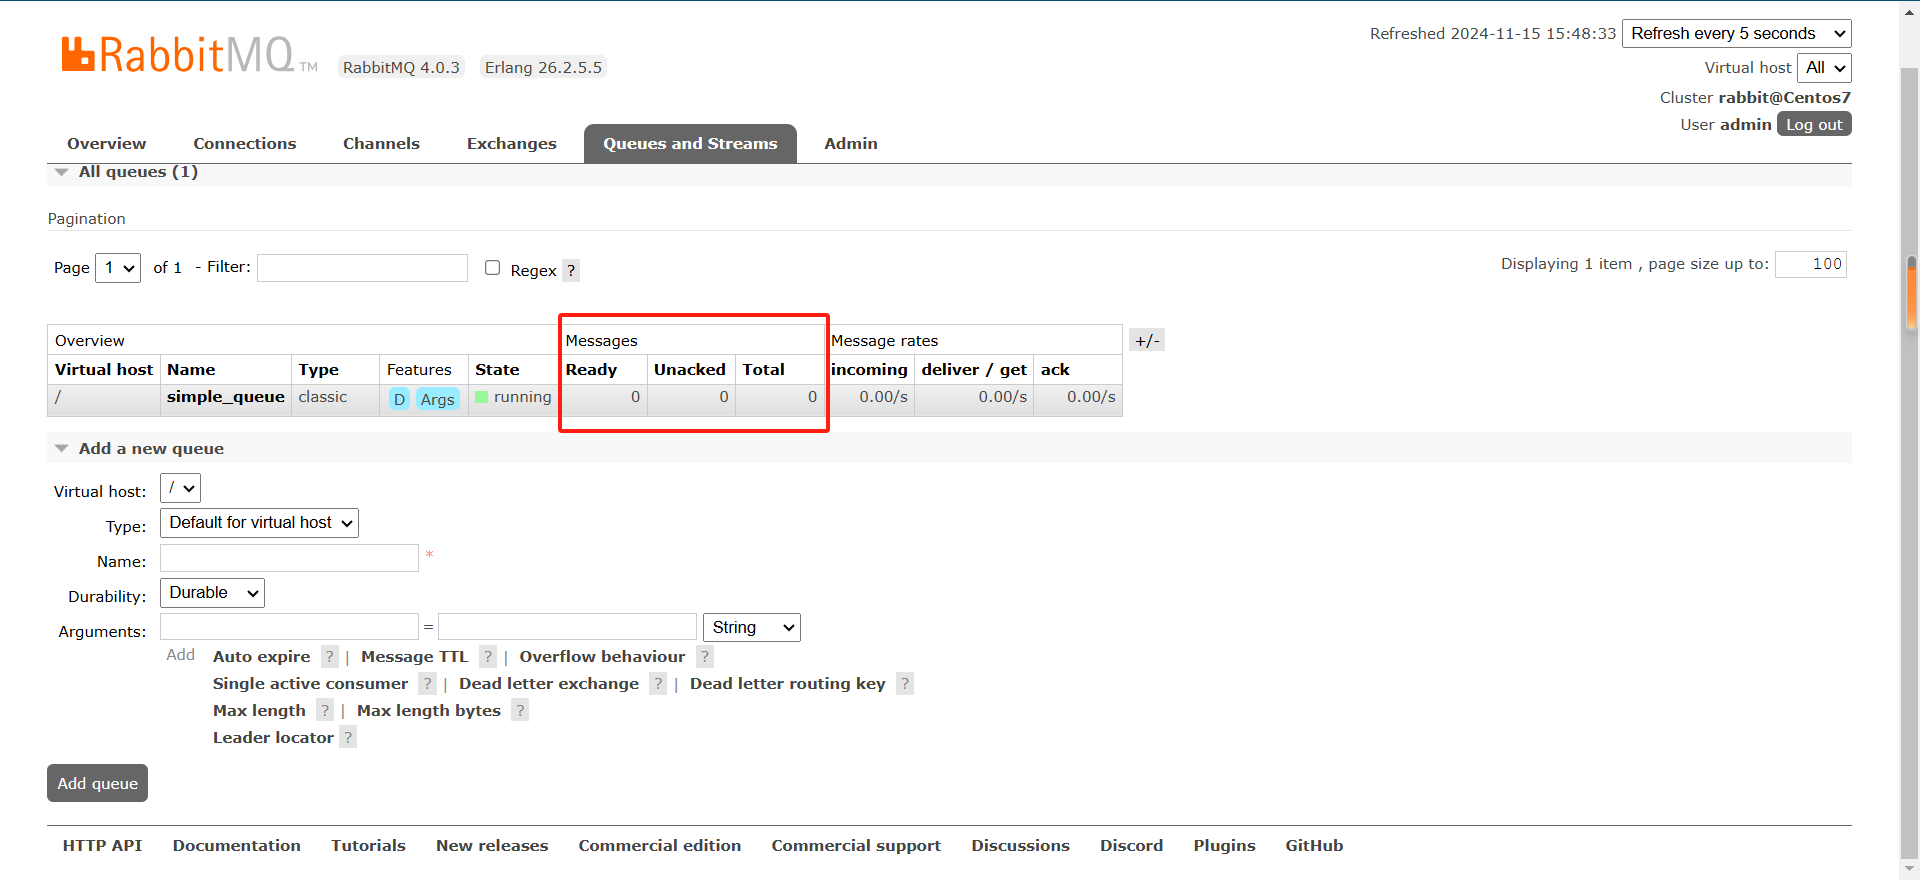Open help for Single active consumer
Image resolution: width=1920 pixels, height=880 pixels.
point(427,684)
